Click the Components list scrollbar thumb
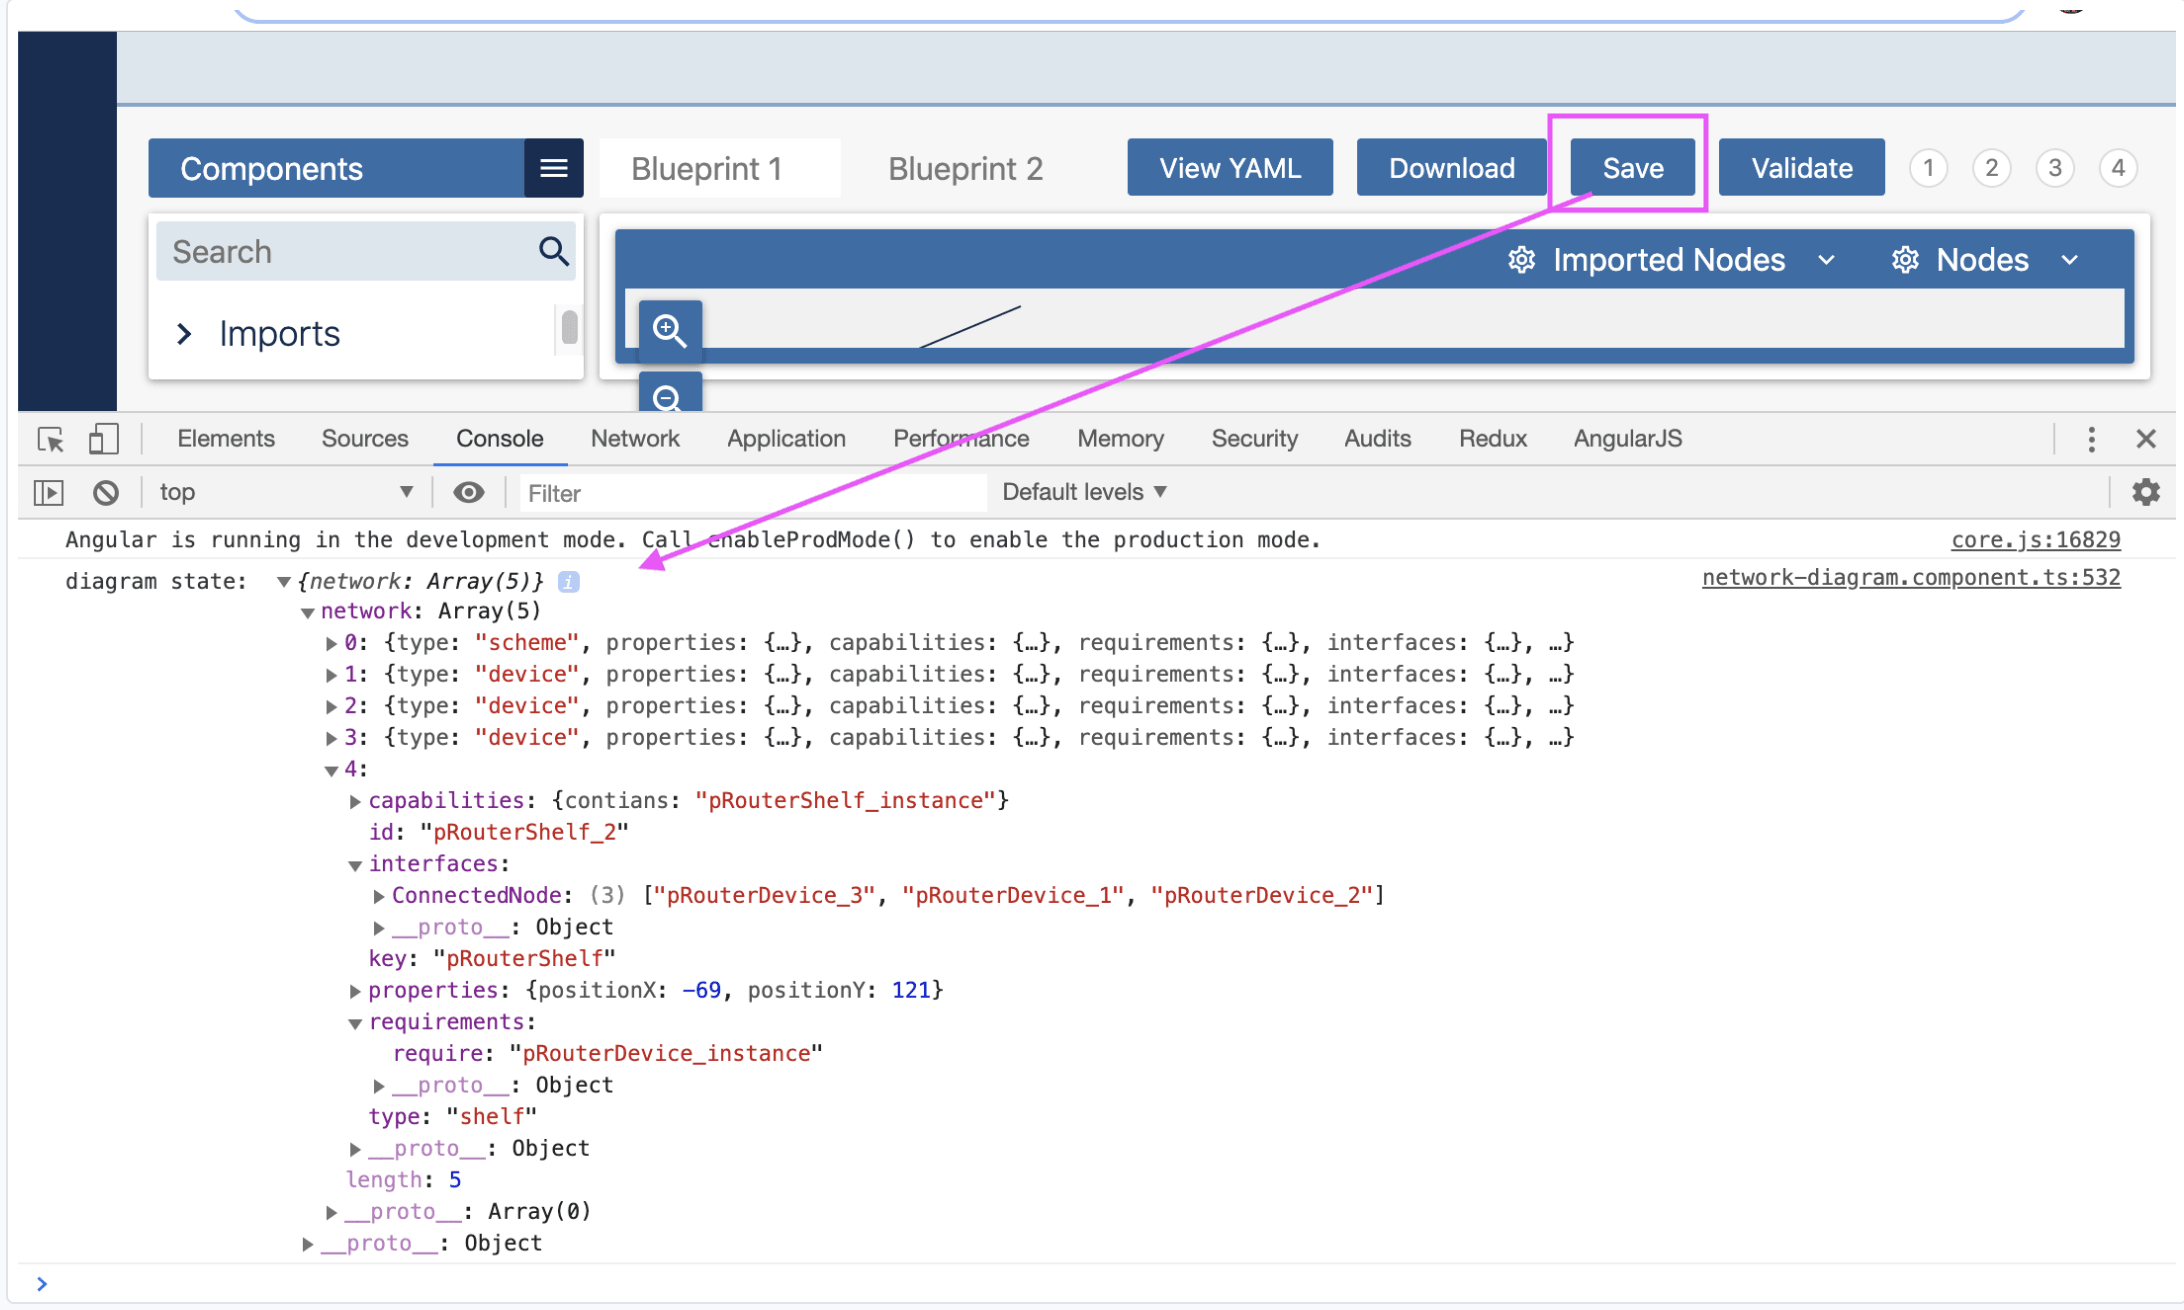Image resolution: width=2184 pixels, height=1310 pixels. click(569, 327)
